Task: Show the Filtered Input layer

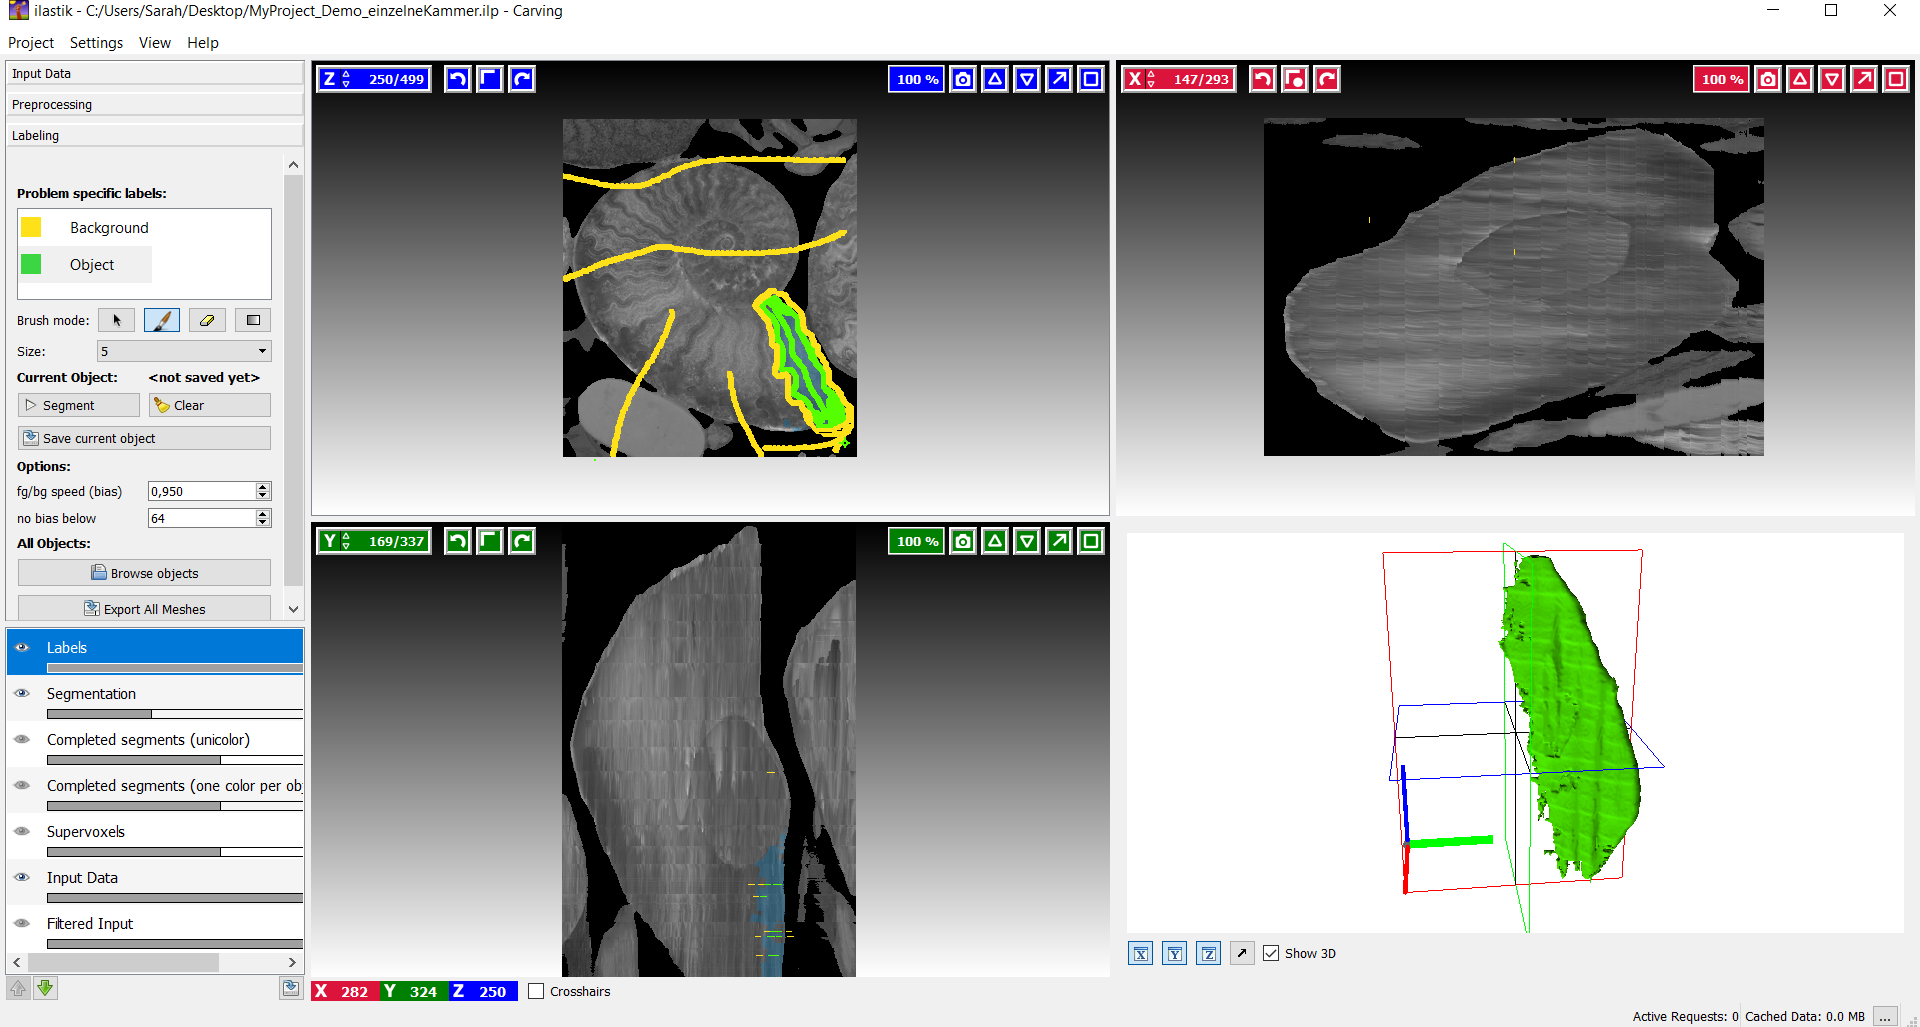Action: click(x=22, y=923)
